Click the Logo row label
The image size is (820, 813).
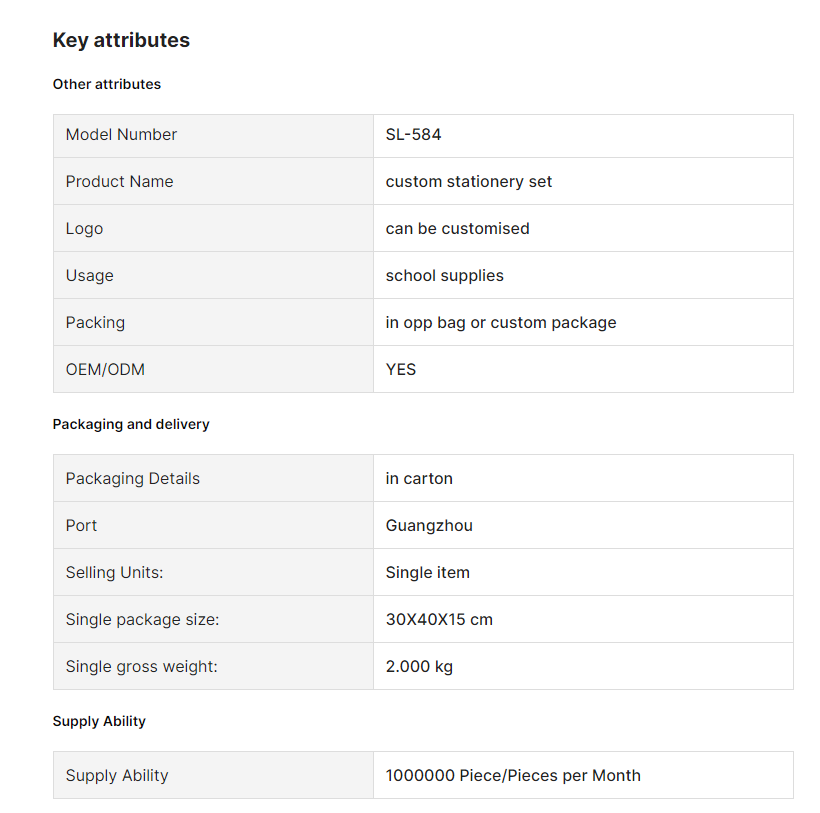tap(84, 229)
